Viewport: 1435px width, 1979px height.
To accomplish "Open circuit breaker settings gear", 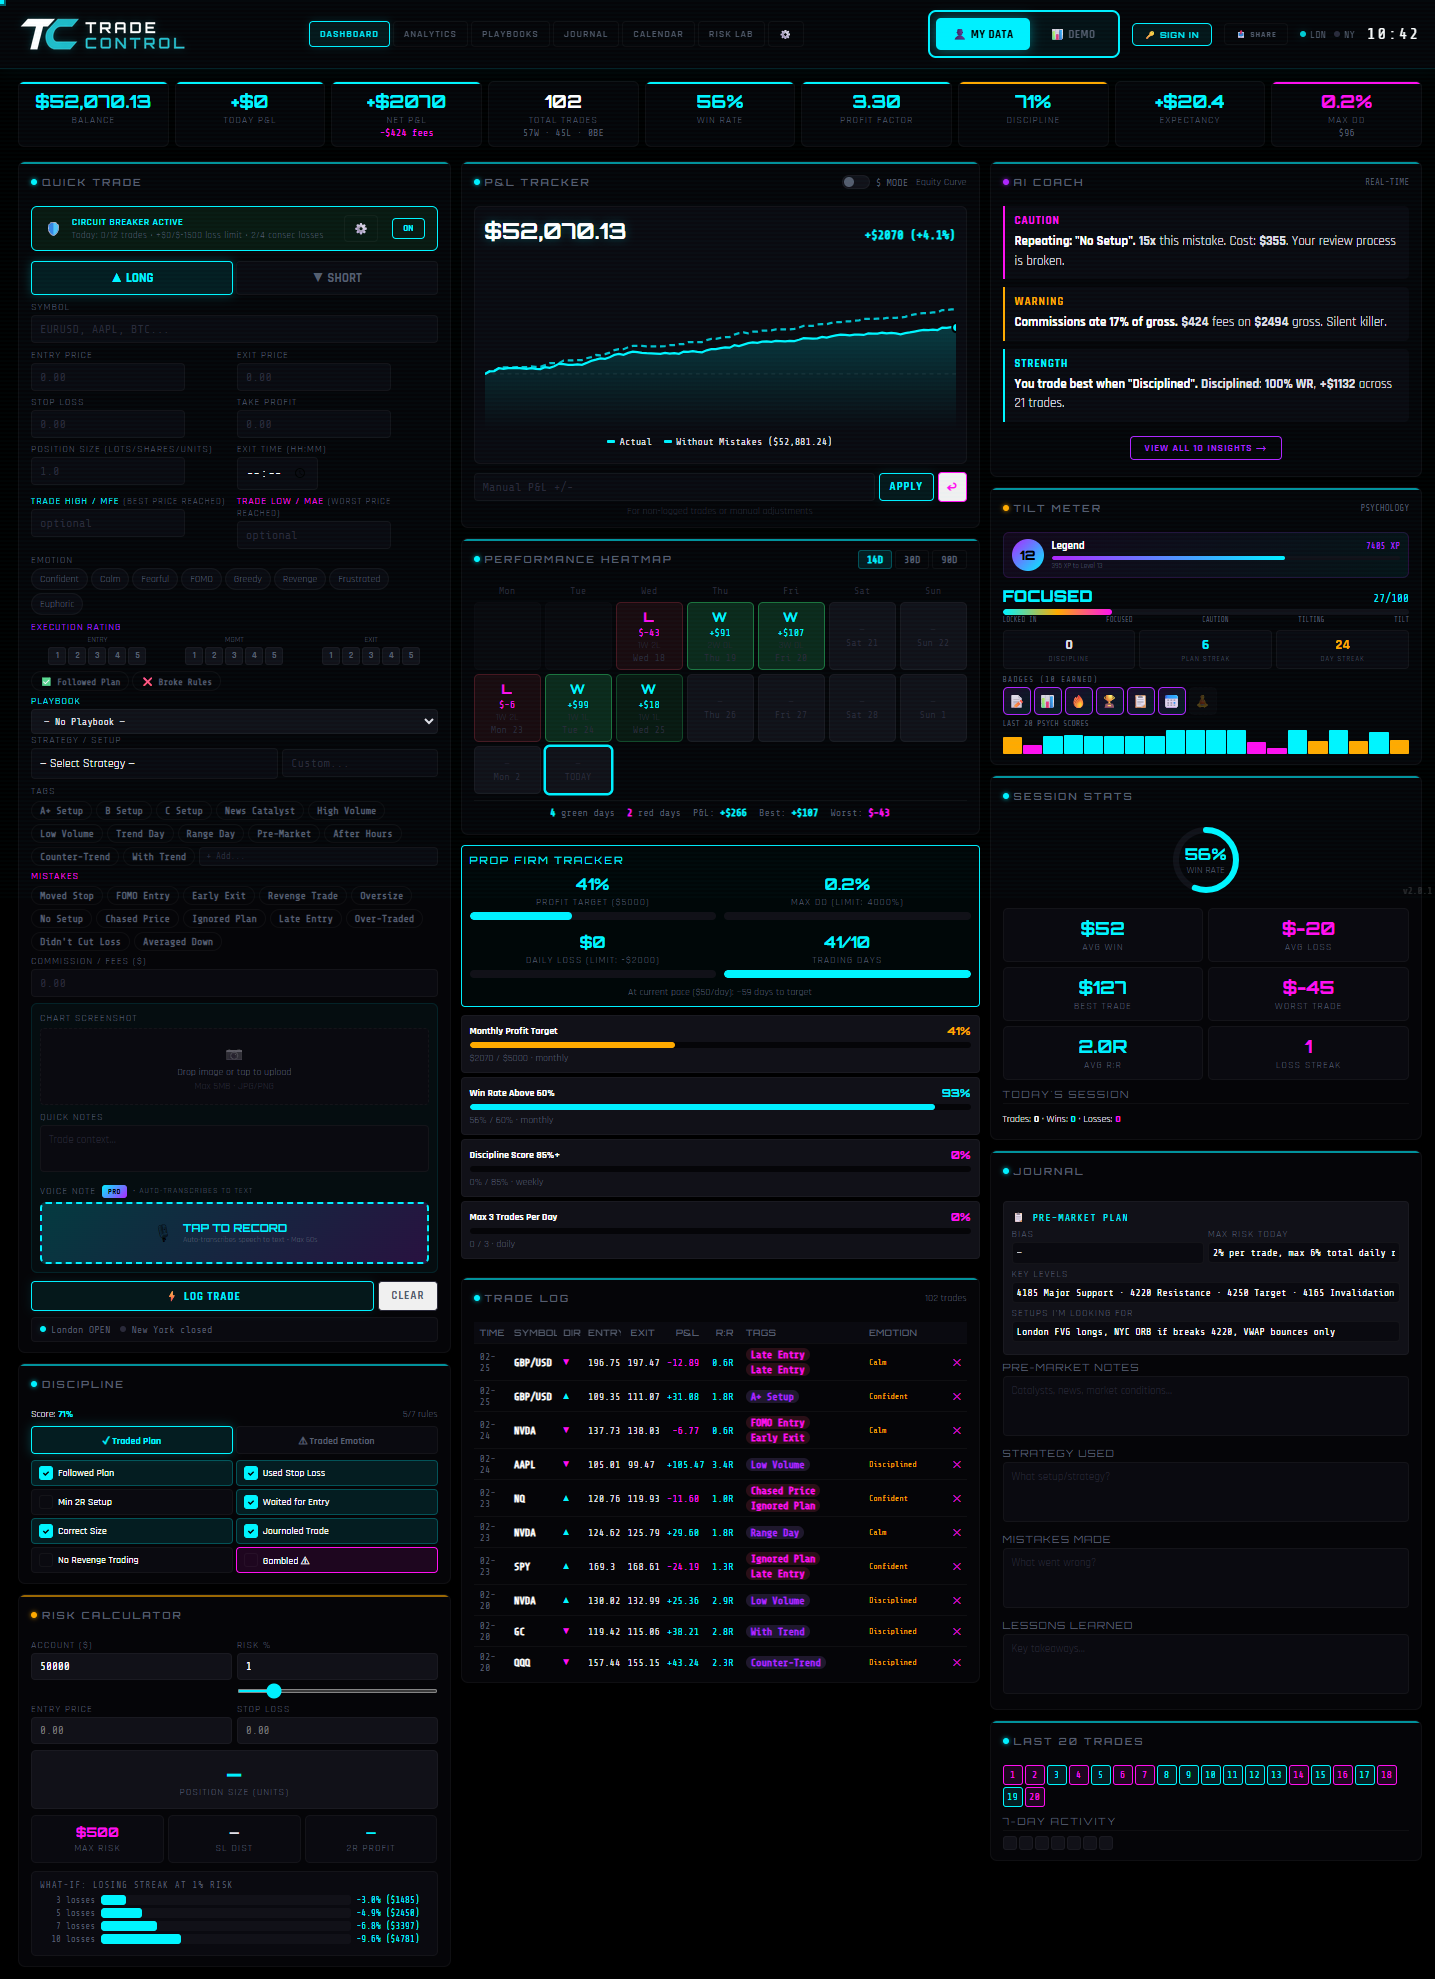I will [x=361, y=228].
